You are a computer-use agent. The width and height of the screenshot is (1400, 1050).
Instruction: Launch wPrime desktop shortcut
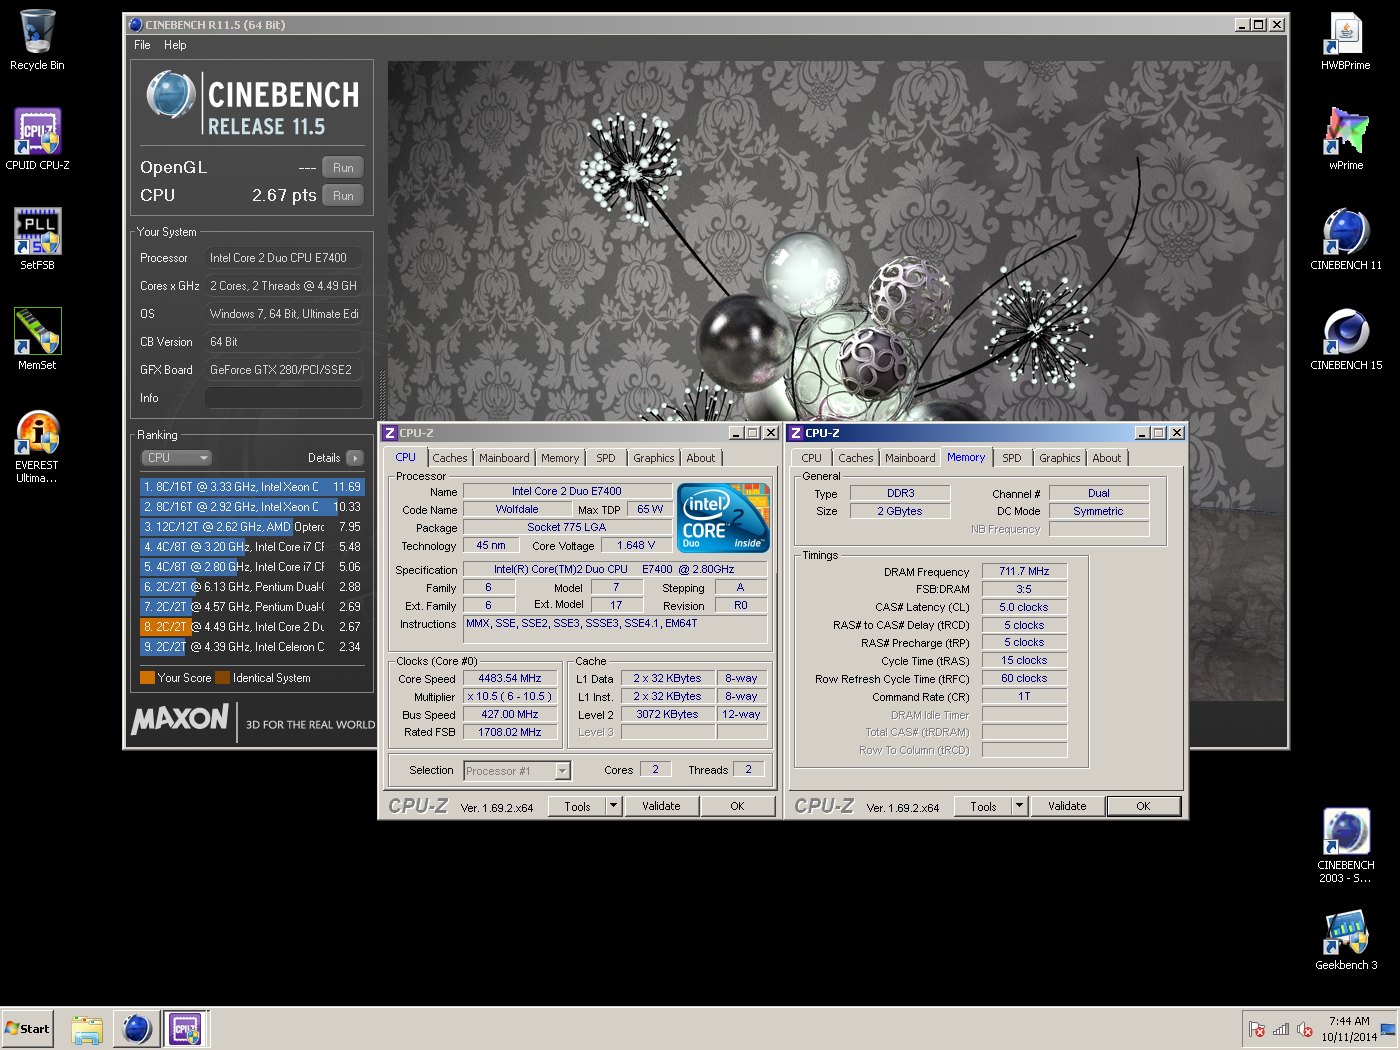[x=1346, y=140]
